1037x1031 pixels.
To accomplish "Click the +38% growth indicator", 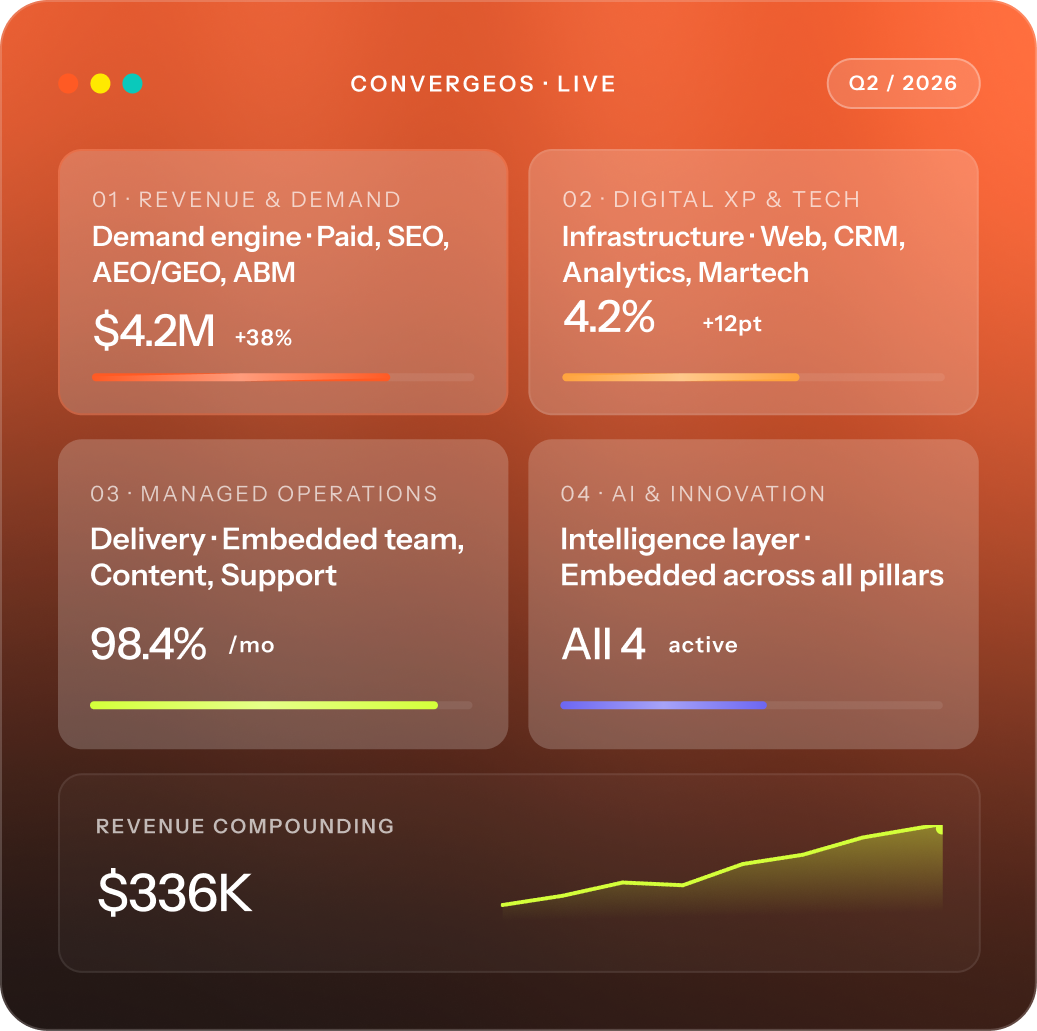I will 263,338.
